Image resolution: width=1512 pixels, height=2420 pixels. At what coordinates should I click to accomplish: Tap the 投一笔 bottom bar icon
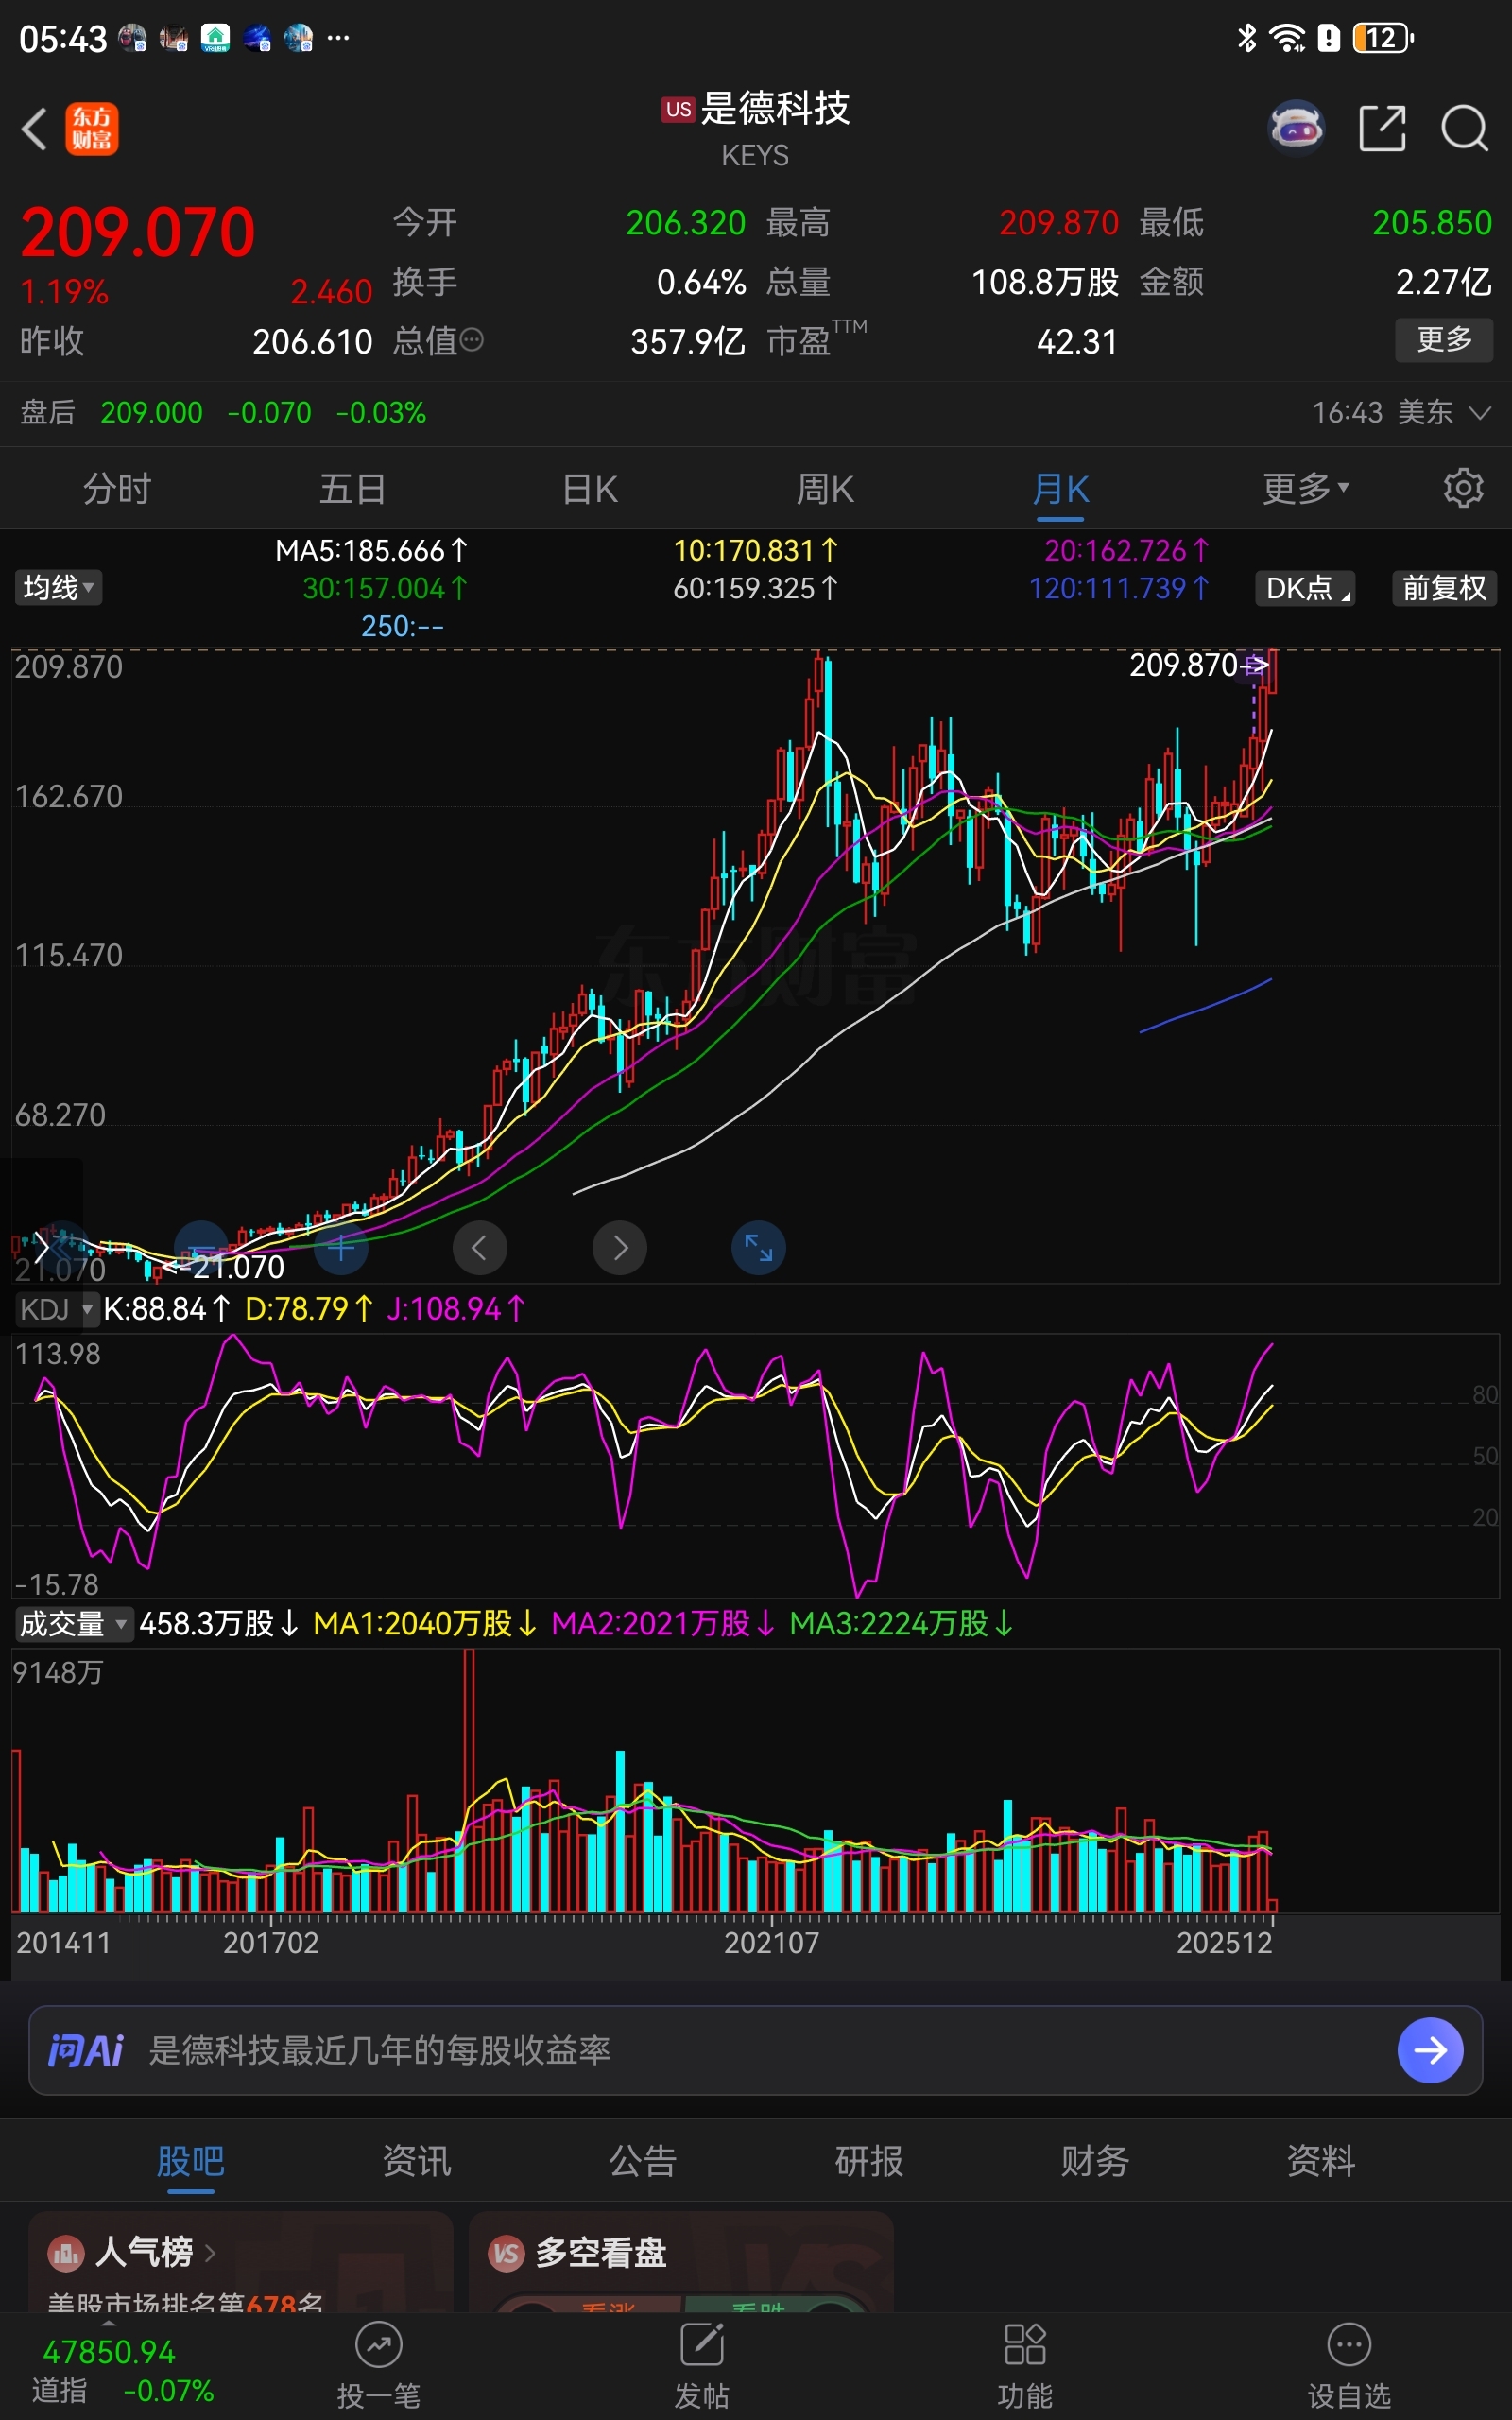point(378,2345)
